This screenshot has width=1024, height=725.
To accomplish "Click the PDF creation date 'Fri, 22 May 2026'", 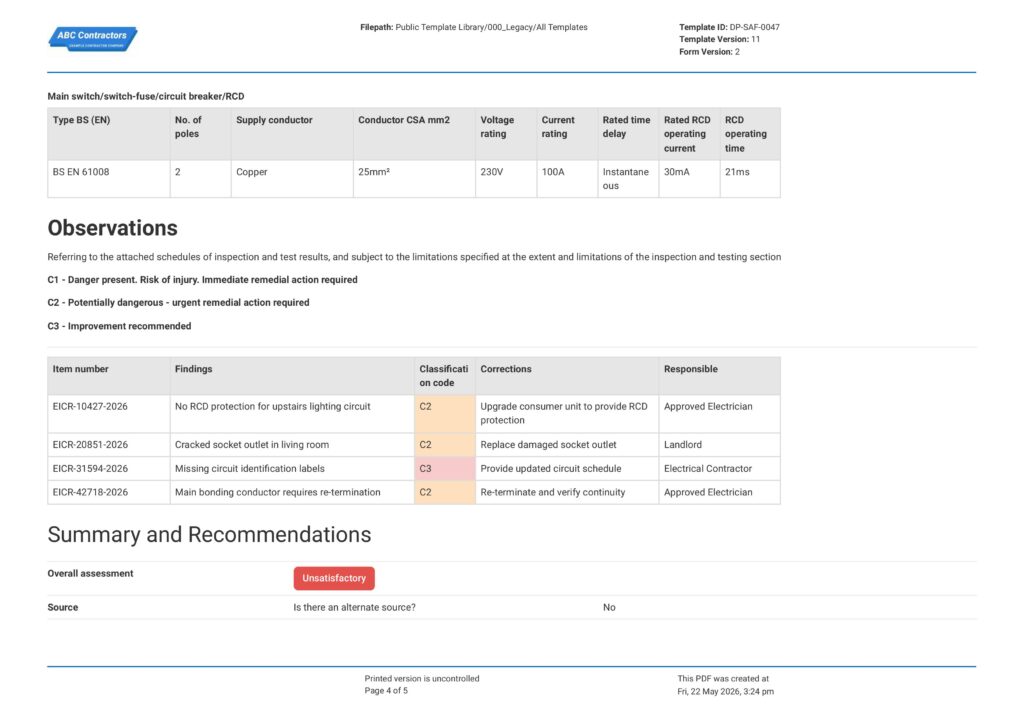I will (725, 692).
